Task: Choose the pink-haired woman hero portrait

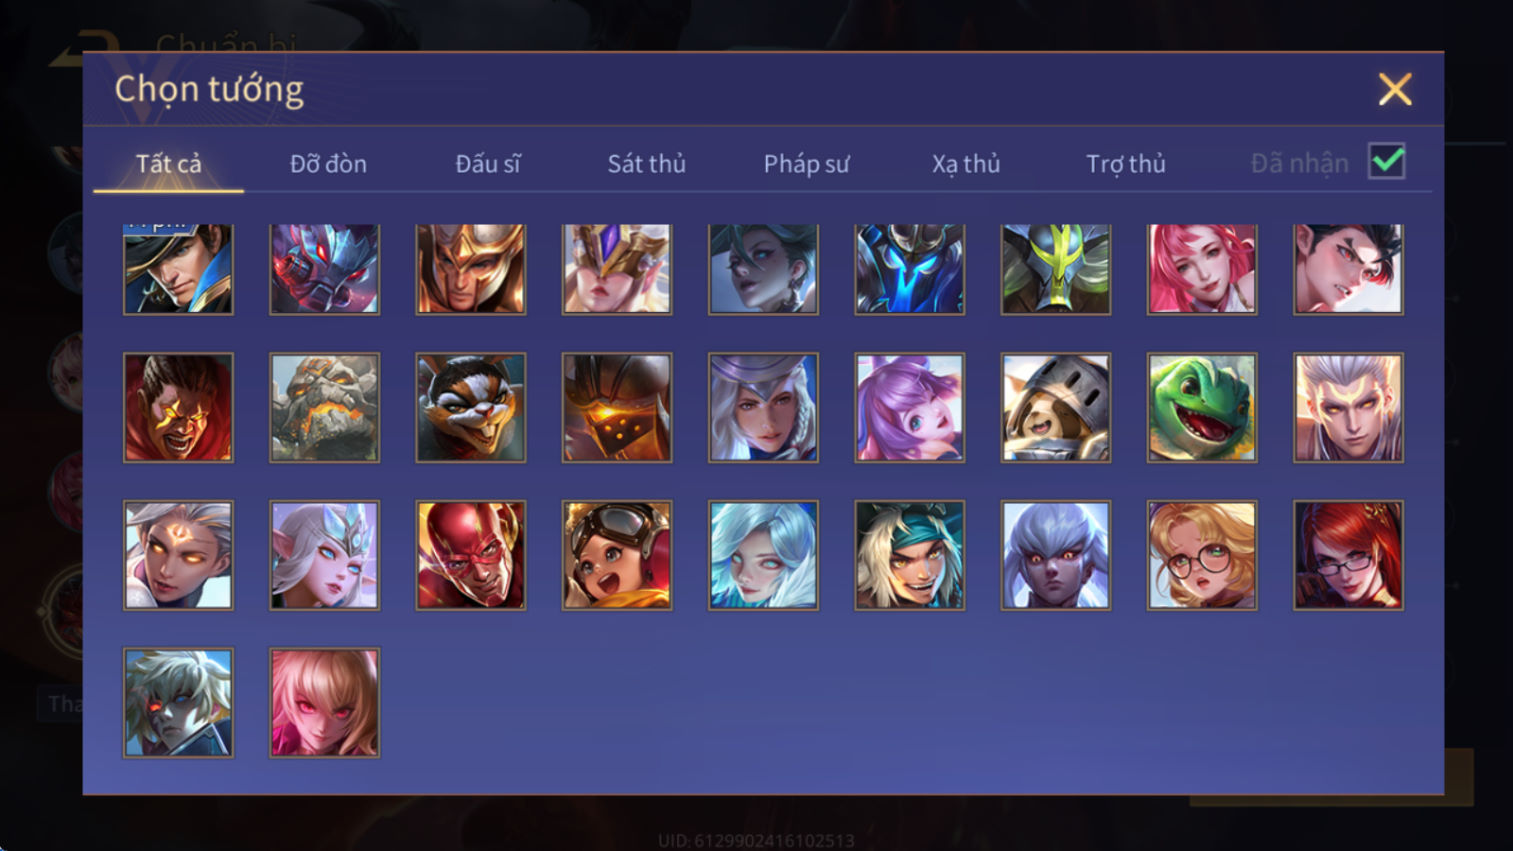Action: 1201,269
